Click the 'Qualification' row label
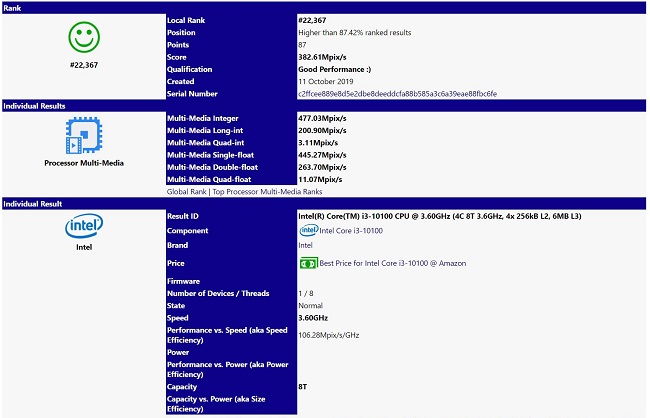Image resolution: width=650 pixels, height=418 pixels. 189,69
